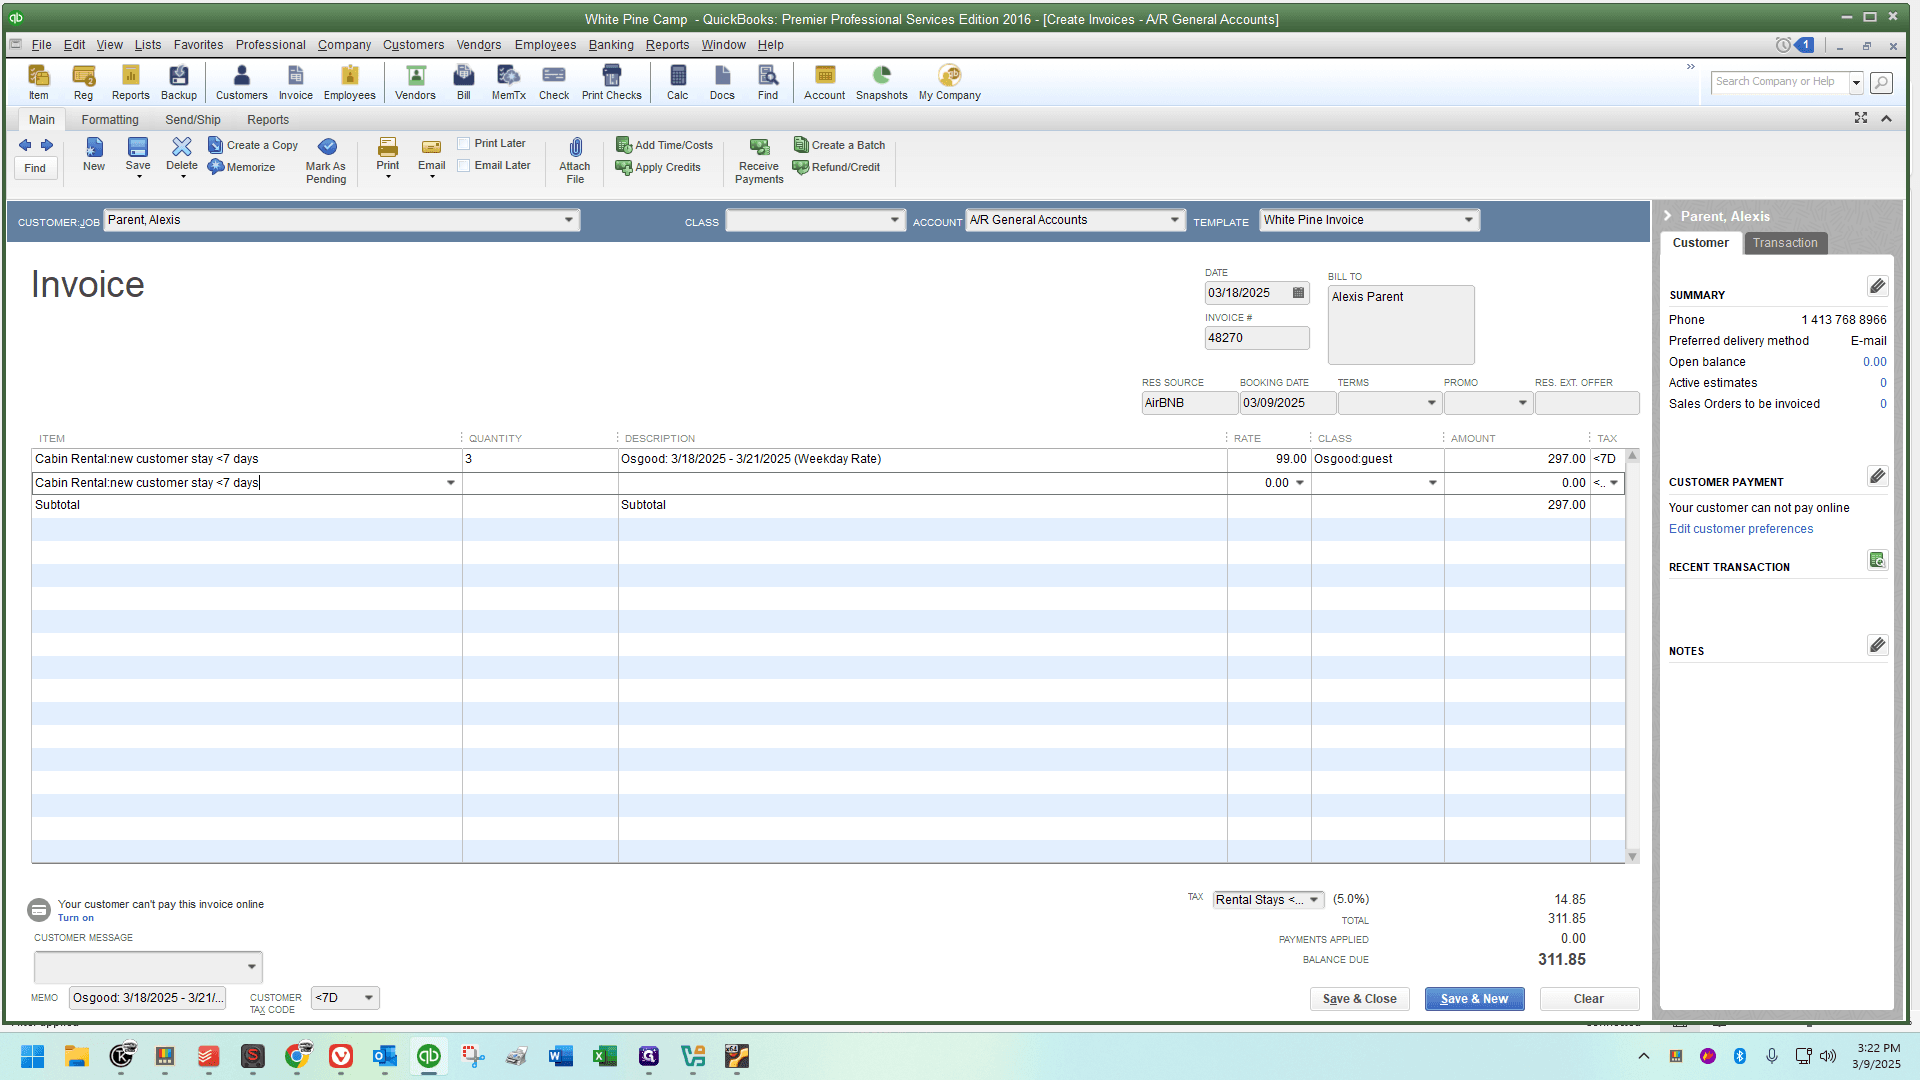Viewport: 1920px width, 1080px height.
Task: Open the Vendors menu
Action: click(x=479, y=45)
